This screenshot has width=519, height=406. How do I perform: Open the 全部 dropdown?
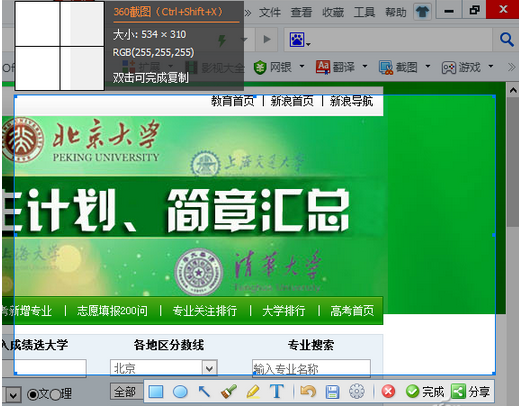(126, 391)
